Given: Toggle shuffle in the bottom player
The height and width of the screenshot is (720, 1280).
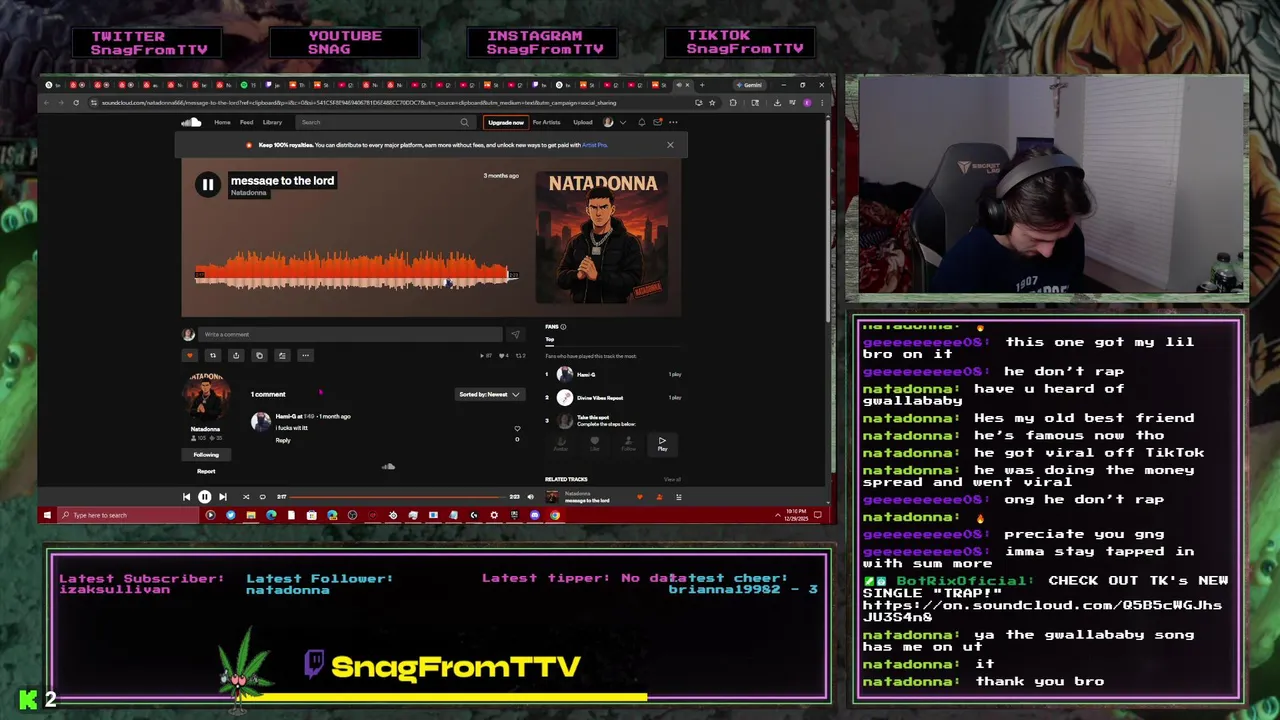Looking at the screenshot, I should [246, 496].
